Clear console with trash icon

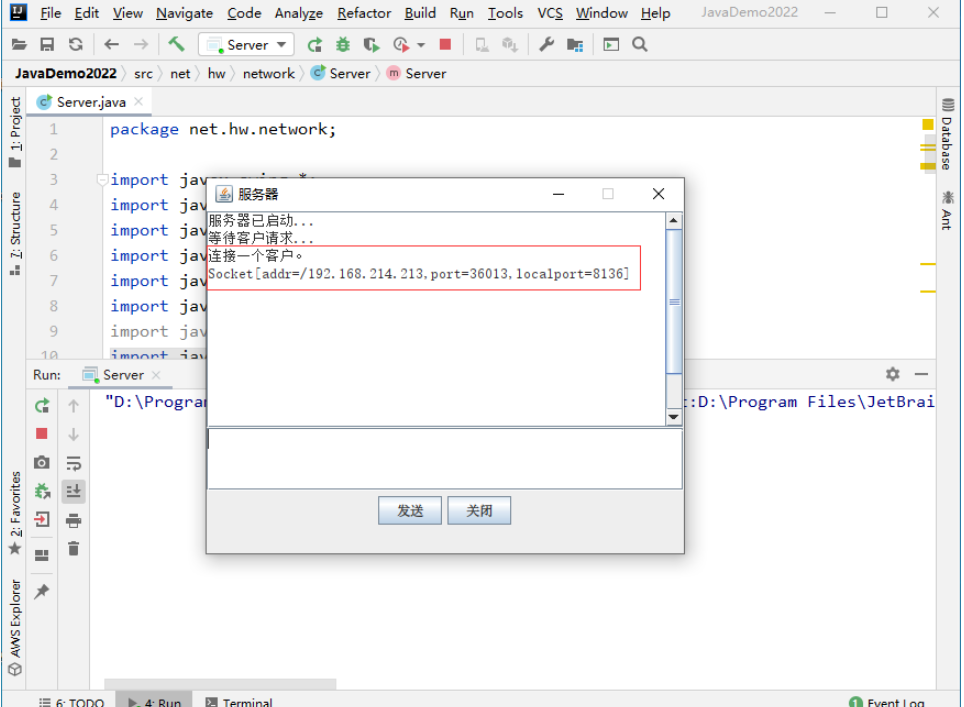point(74,548)
